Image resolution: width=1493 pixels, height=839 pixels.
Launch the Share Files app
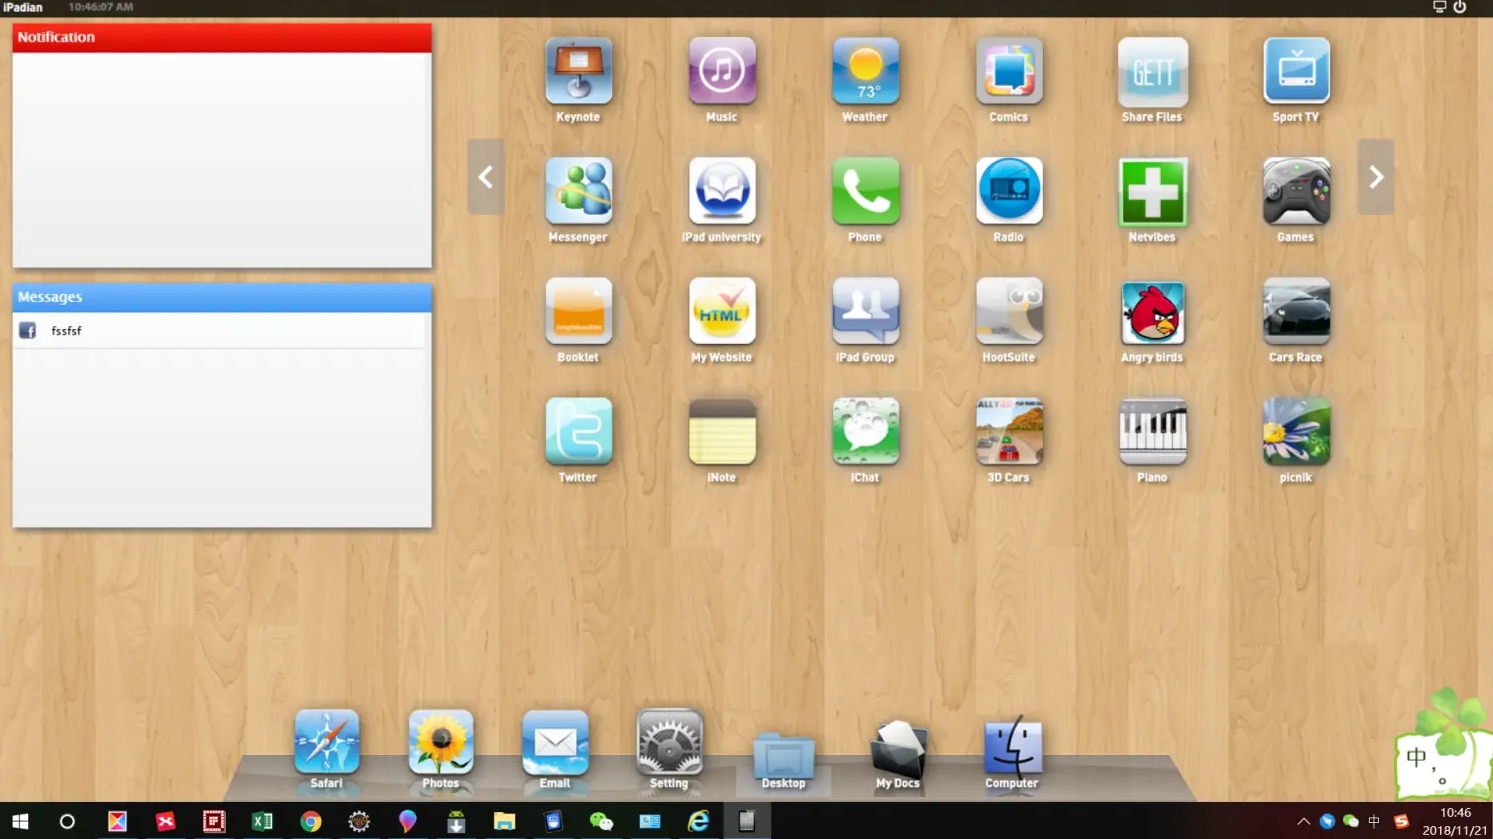pyautogui.click(x=1152, y=71)
